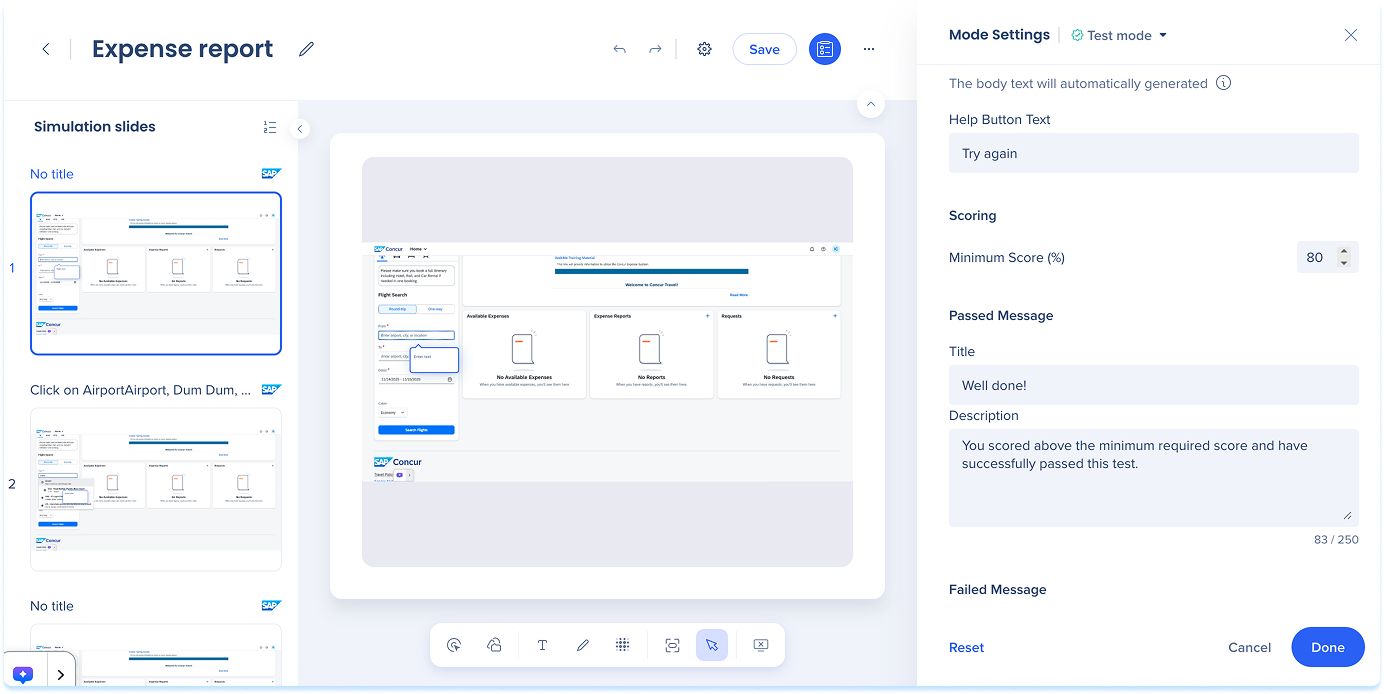The image size is (1384, 694).
Task: Click the undo arrow
Action: [620, 49]
